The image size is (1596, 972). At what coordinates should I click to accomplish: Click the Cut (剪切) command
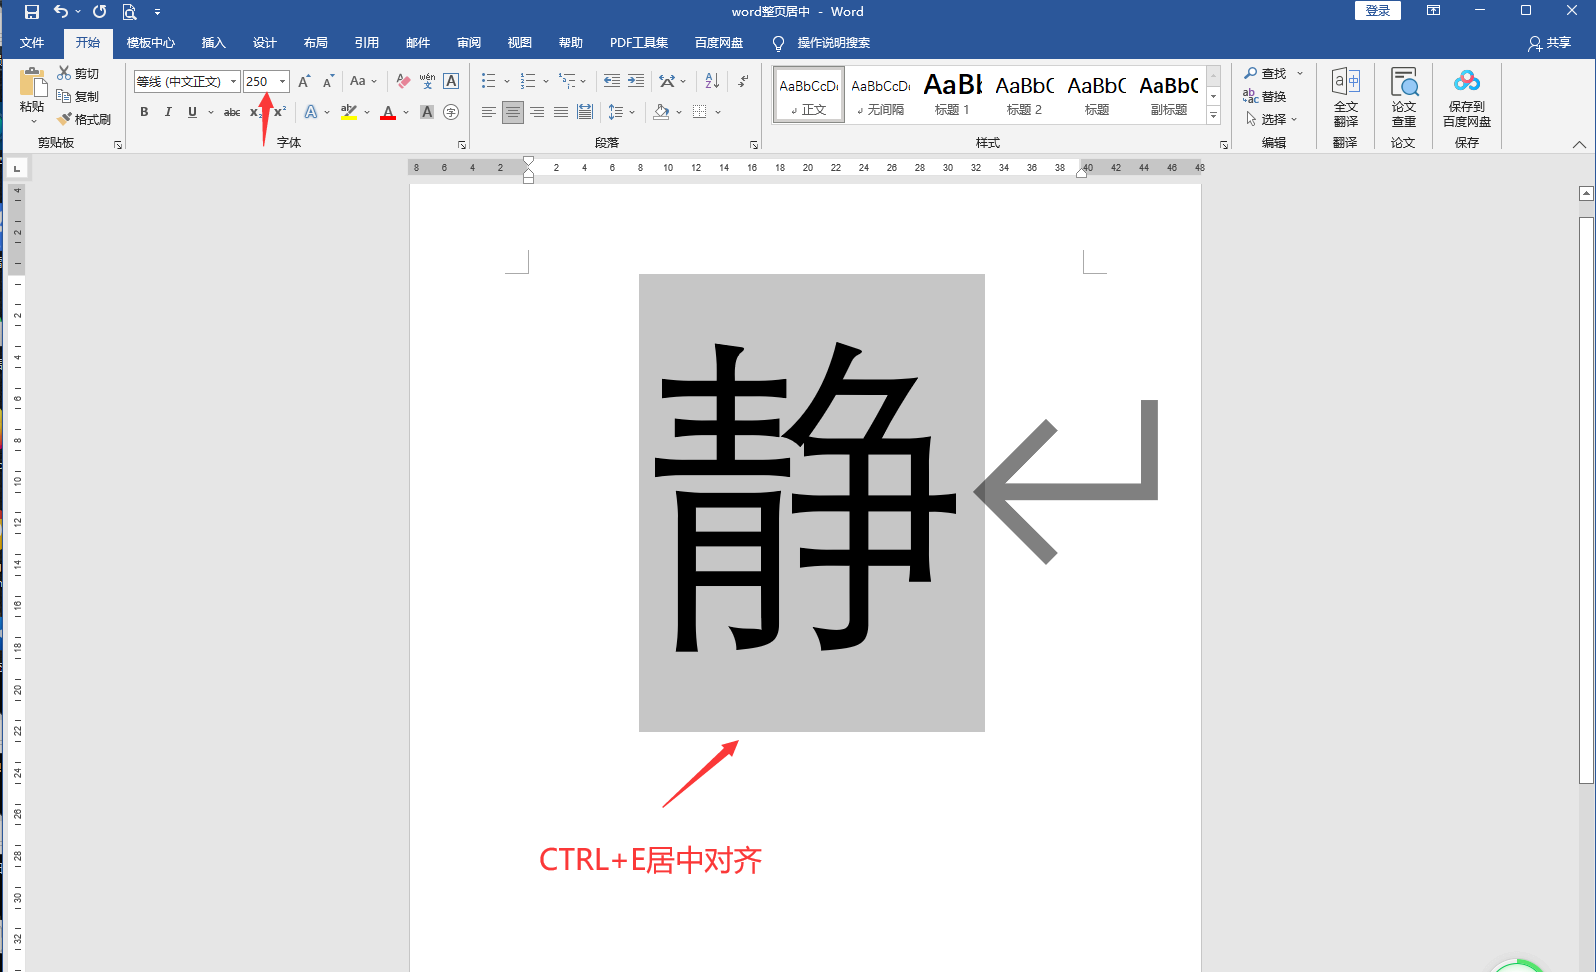(x=79, y=74)
